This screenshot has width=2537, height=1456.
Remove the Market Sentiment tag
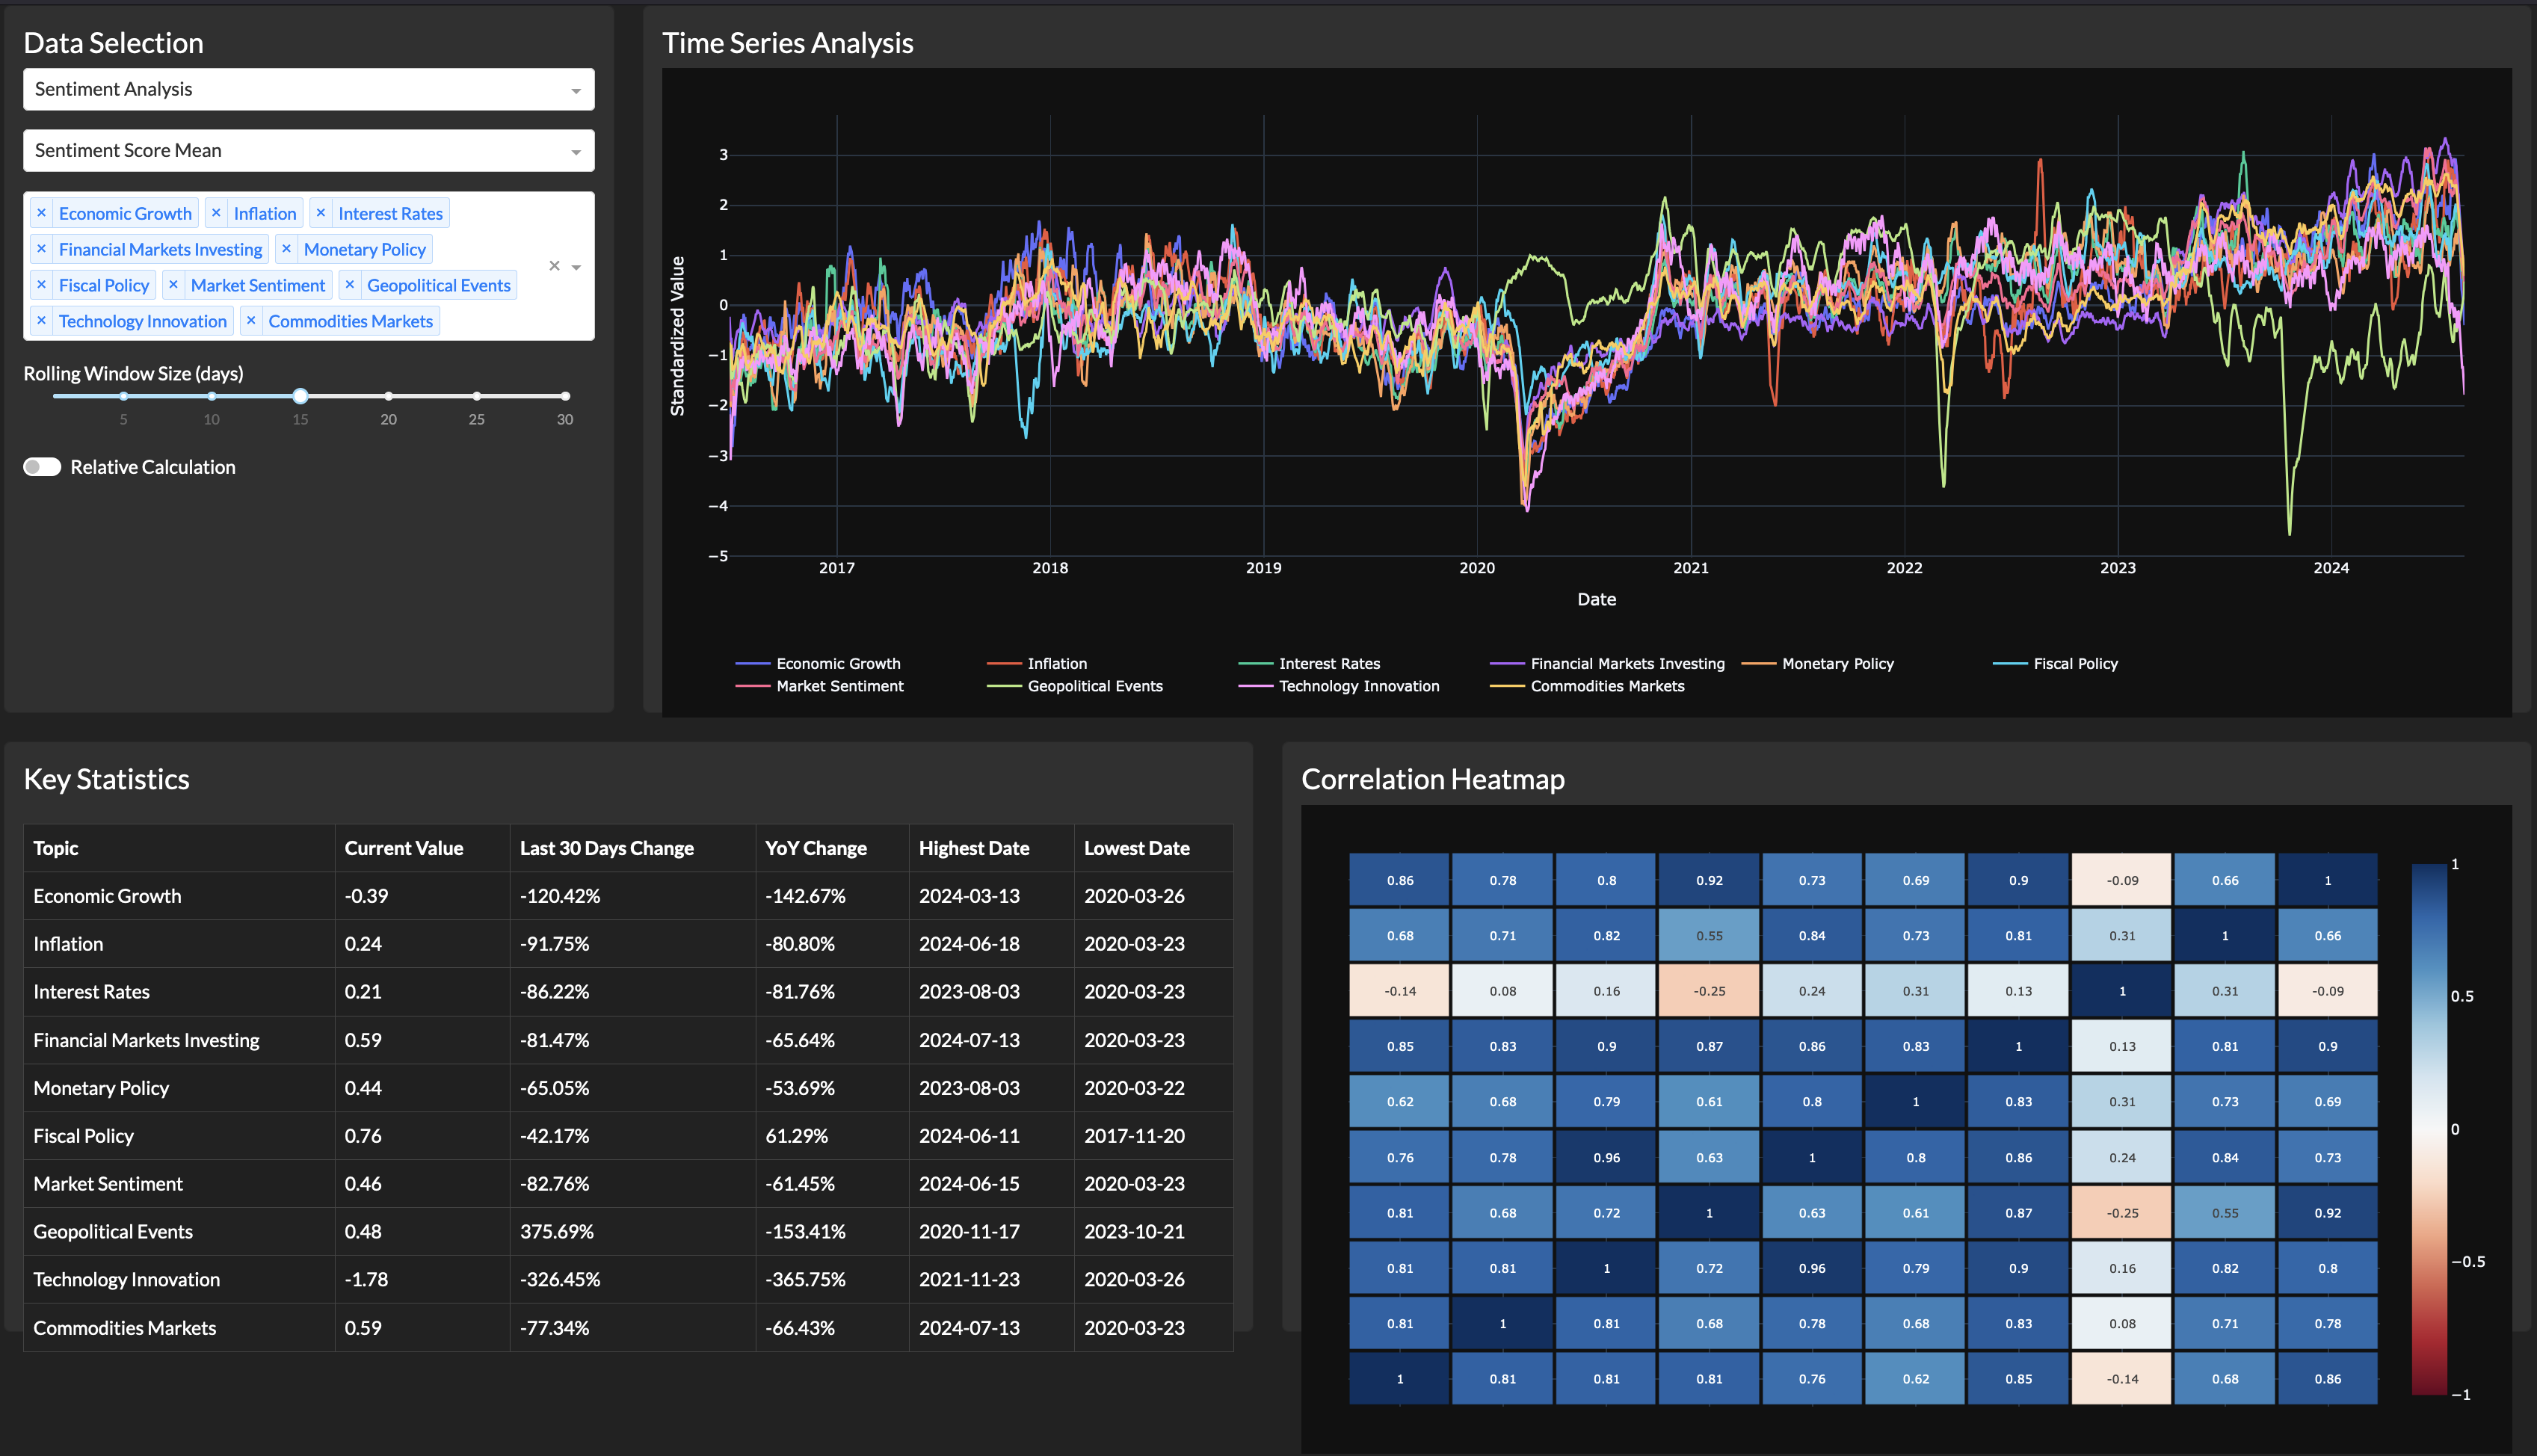tap(173, 285)
